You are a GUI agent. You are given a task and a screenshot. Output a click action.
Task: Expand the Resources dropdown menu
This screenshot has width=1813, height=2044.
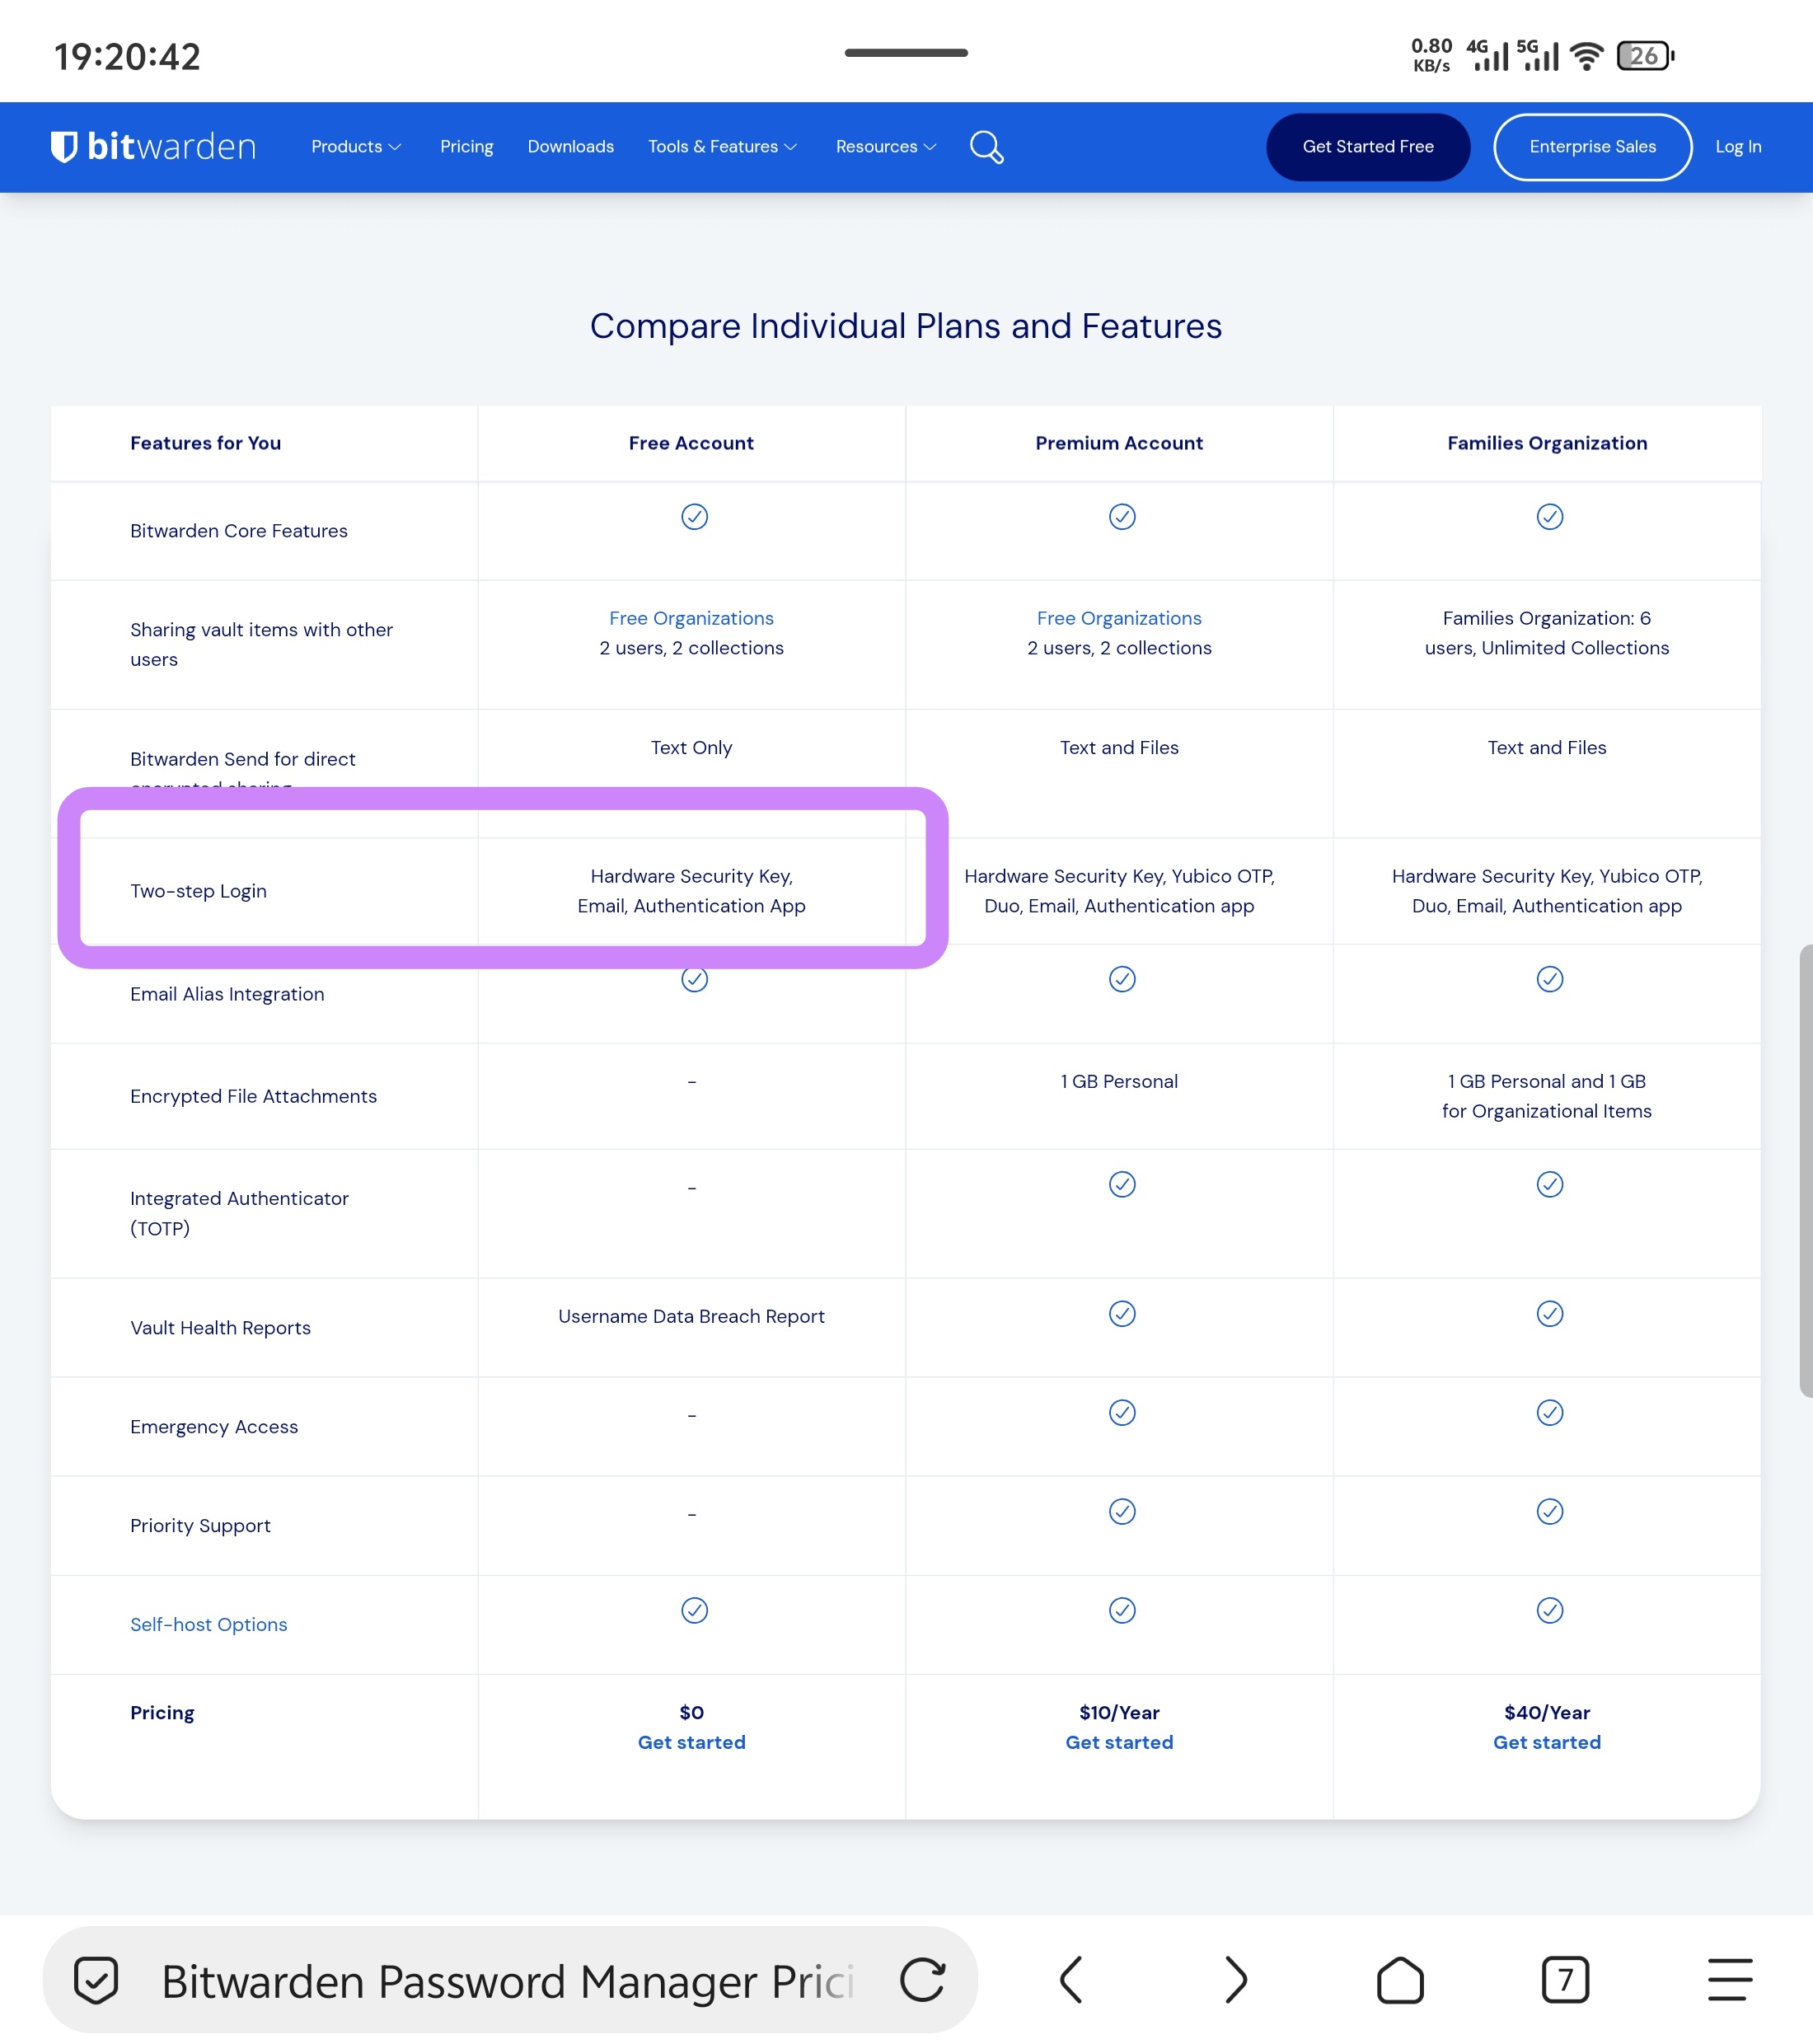tap(886, 147)
